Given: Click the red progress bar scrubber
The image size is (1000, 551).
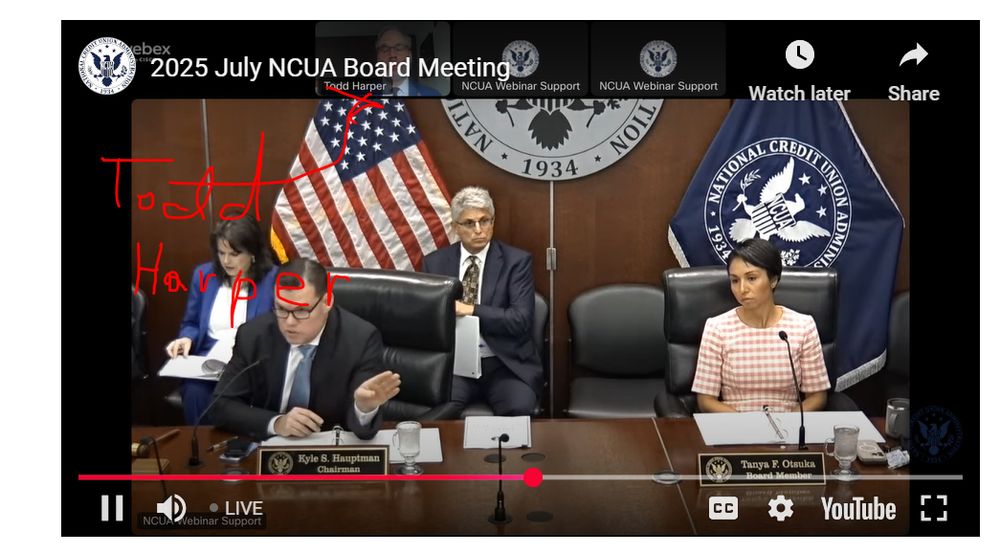Looking at the screenshot, I should [533, 477].
